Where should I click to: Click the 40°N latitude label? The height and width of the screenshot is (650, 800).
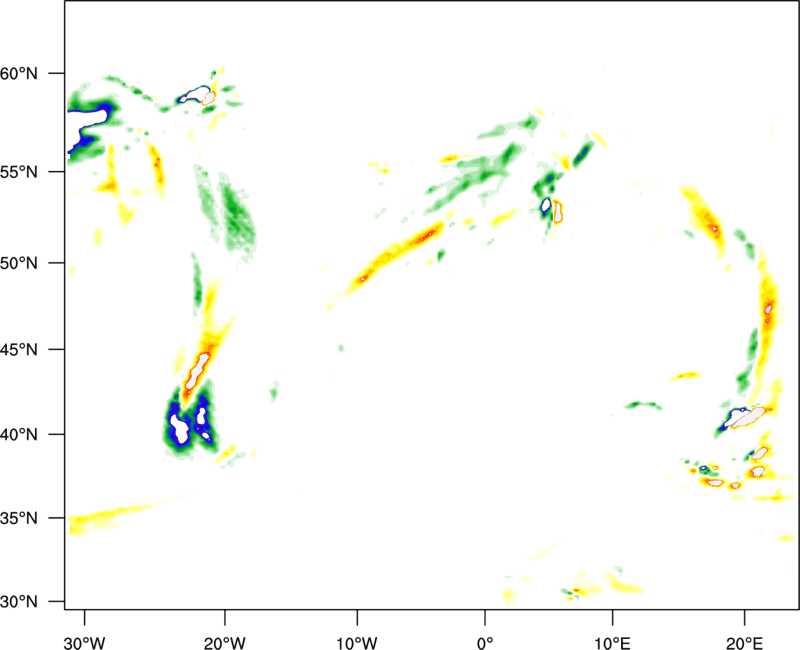19,435
